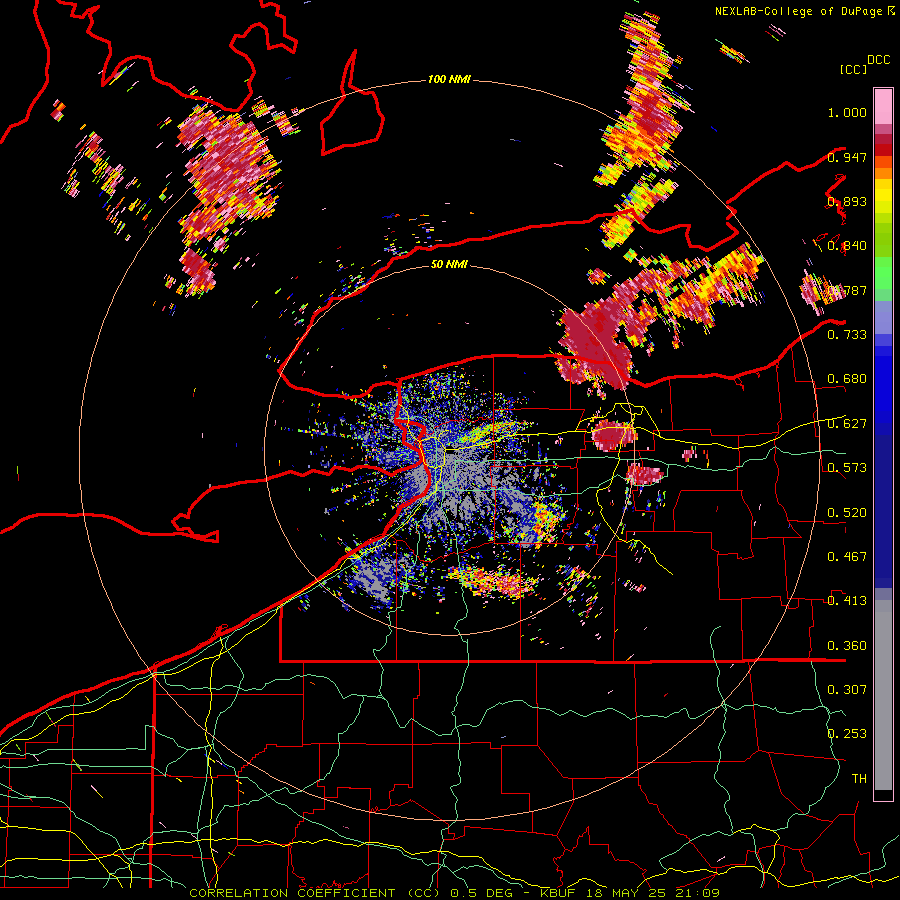Click the 0.733 legend value
This screenshot has width=900, height=900.
click(847, 335)
